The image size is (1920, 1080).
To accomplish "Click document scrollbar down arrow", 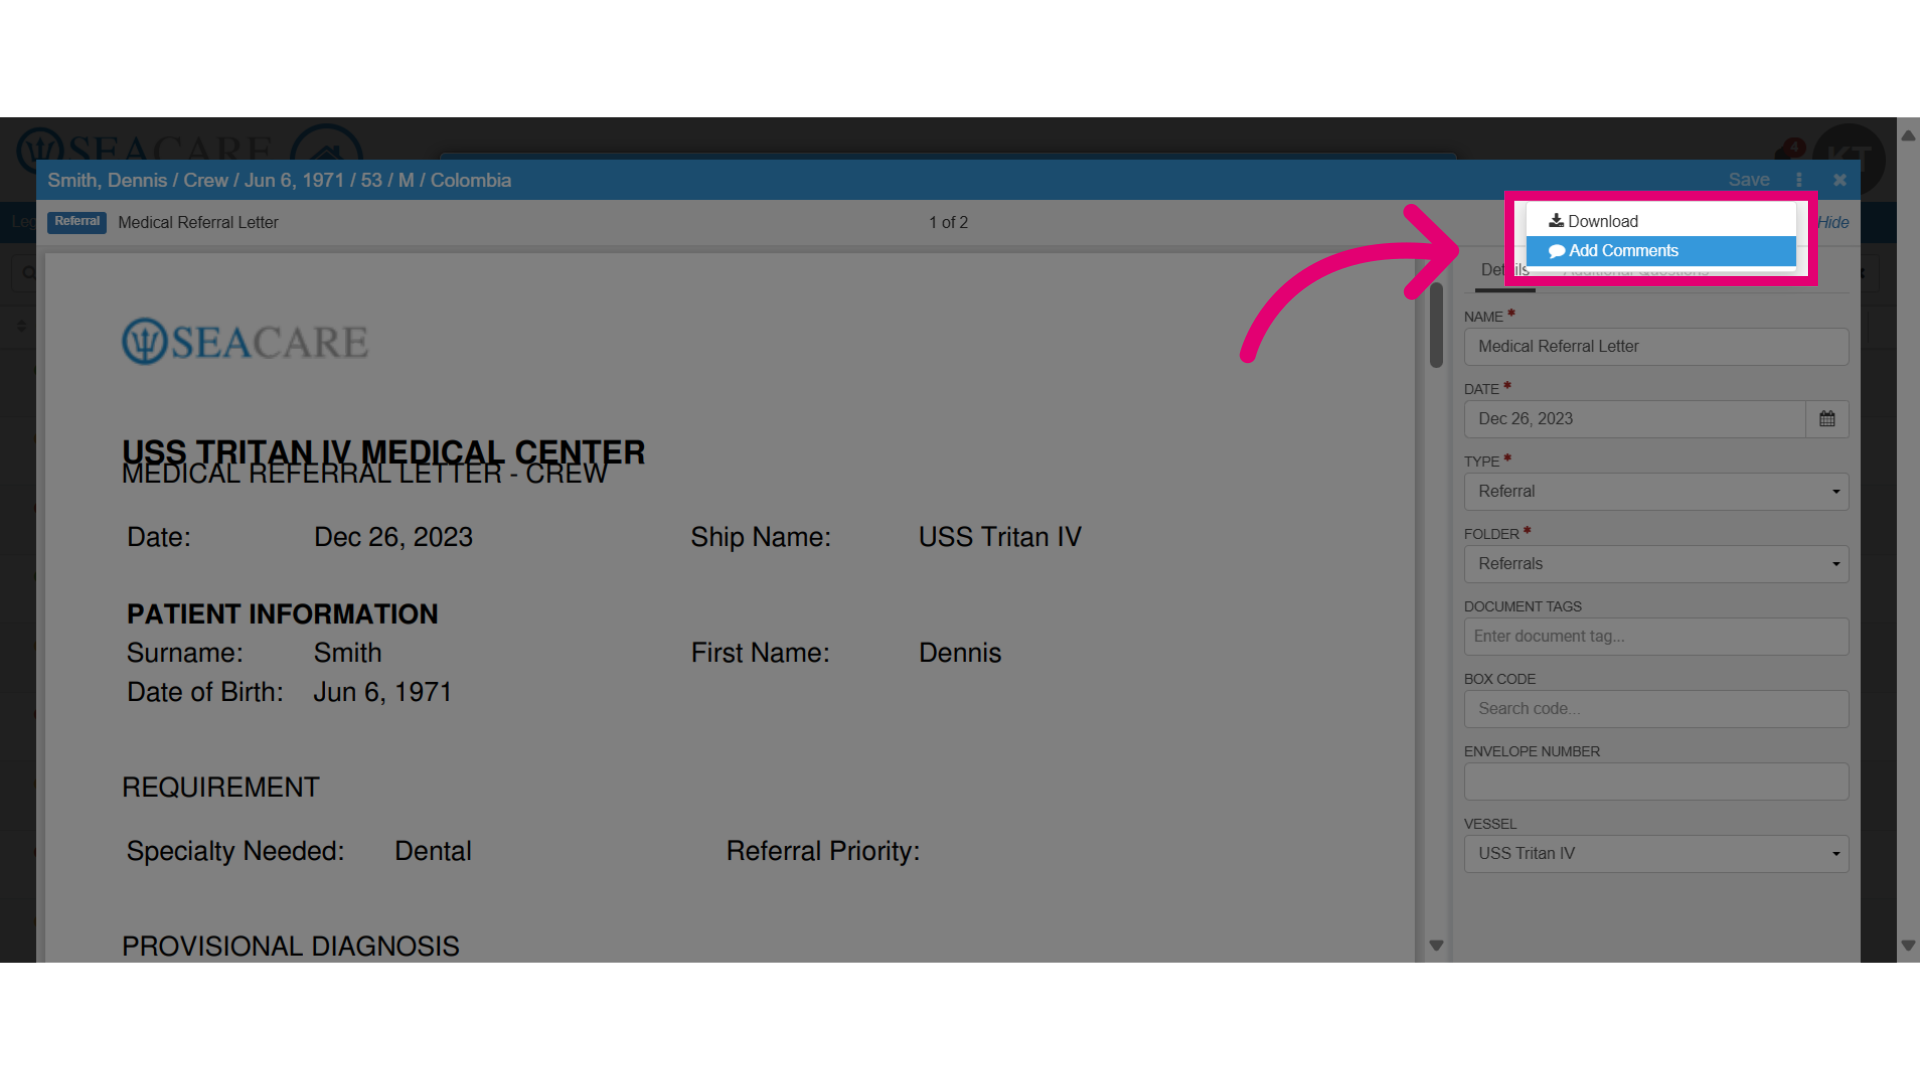I will [1436, 945].
